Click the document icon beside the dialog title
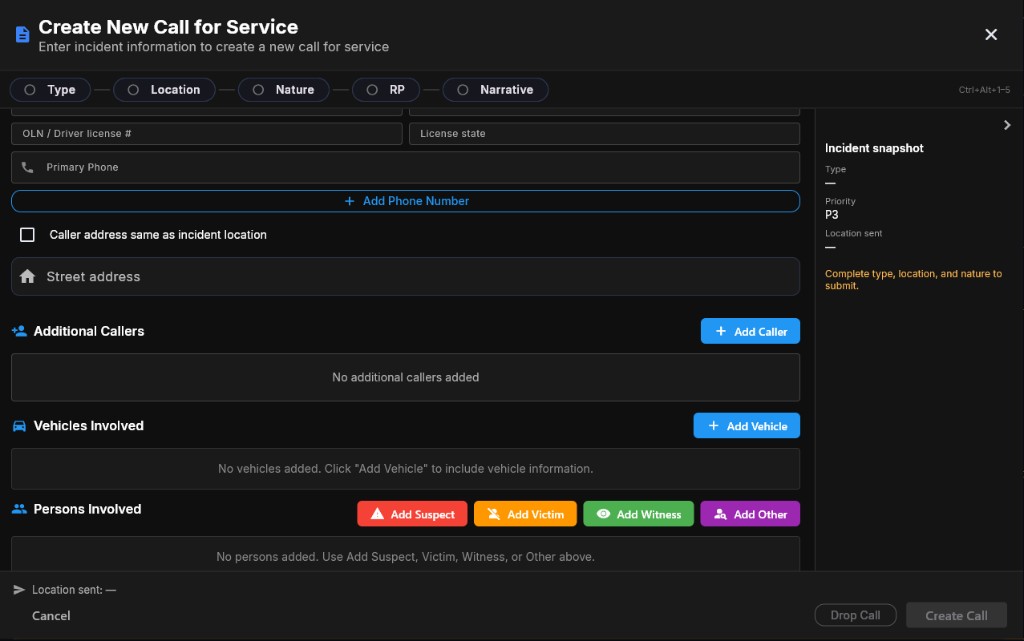Screen dimensions: 1024x641 point(22,35)
